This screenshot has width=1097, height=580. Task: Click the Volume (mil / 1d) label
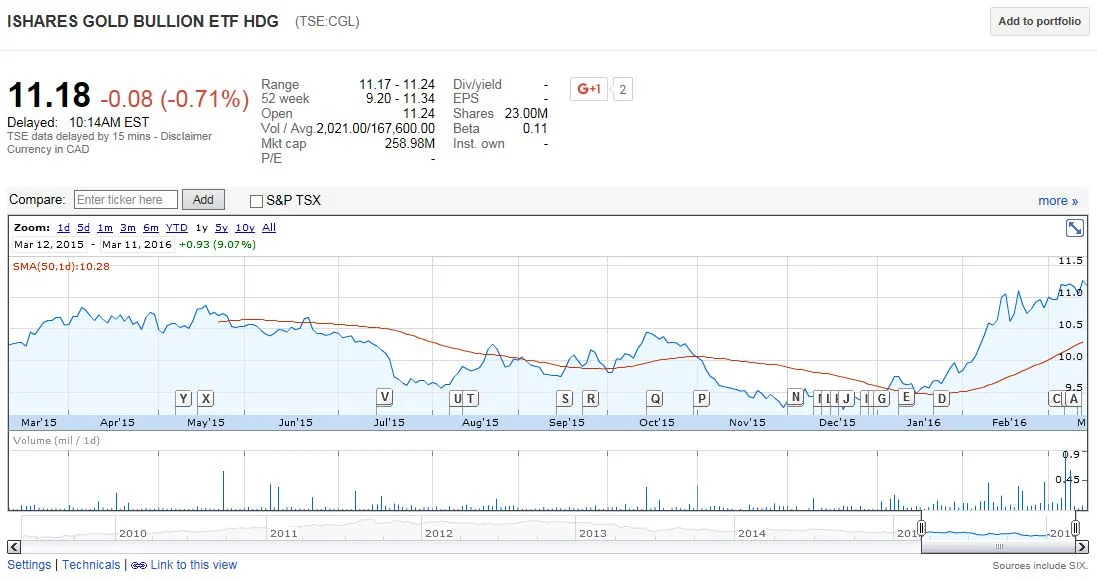[x=56, y=441]
